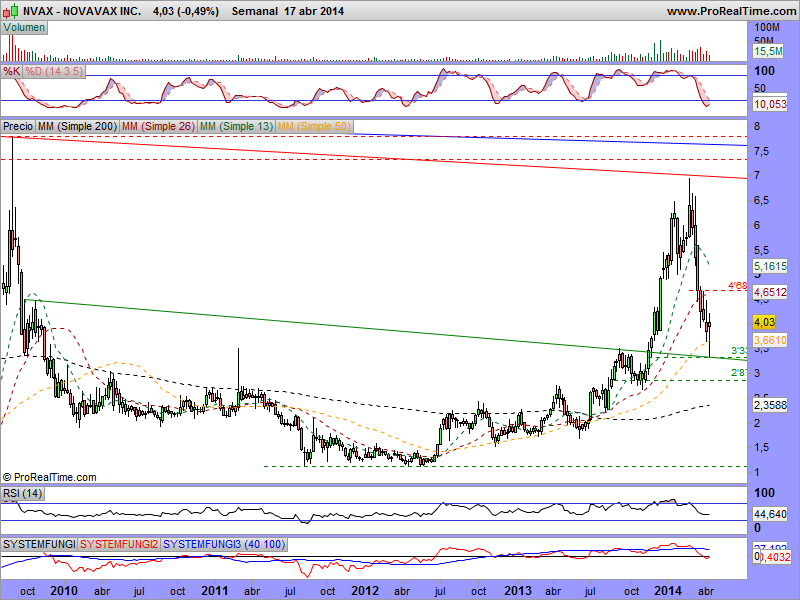Click the 4,6512 moving average value

(x=770, y=292)
